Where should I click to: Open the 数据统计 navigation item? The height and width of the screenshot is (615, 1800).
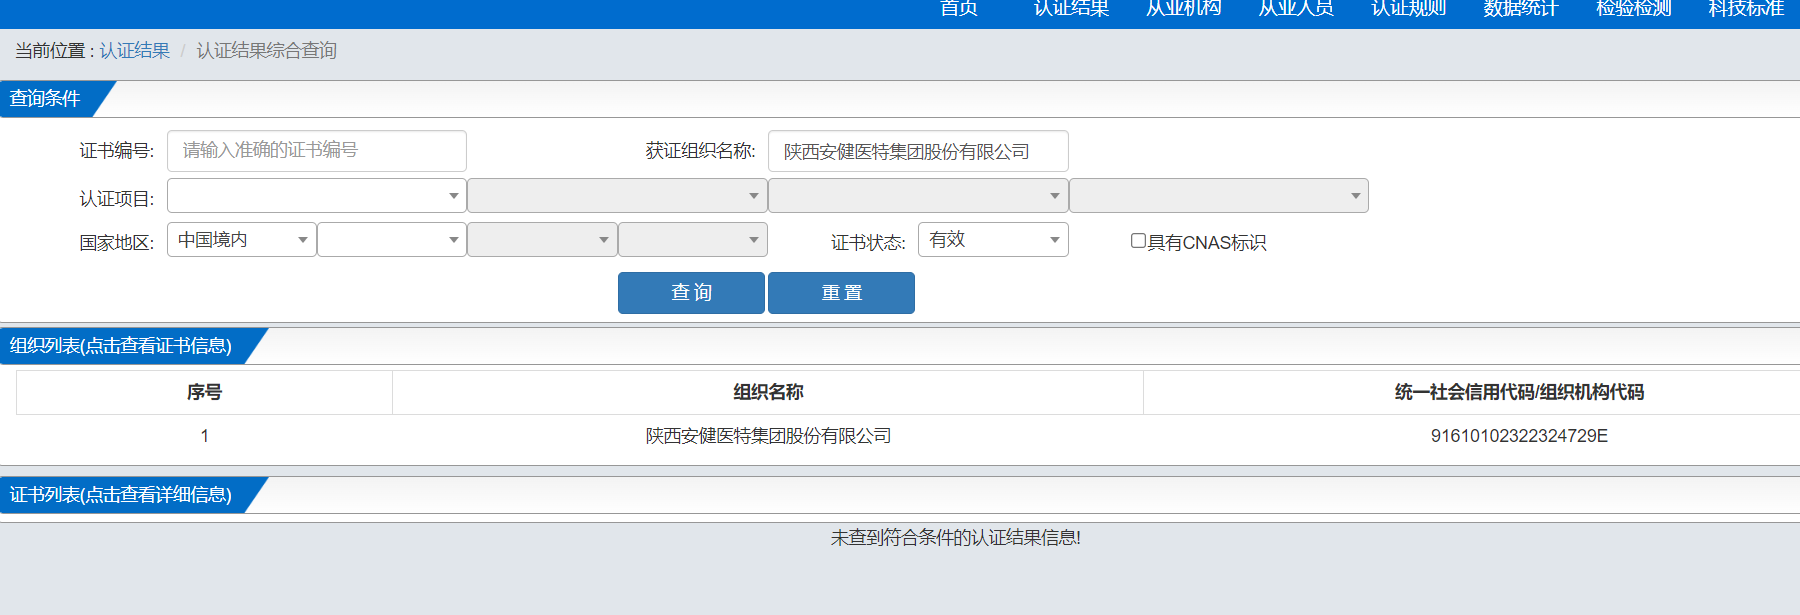(1521, 9)
